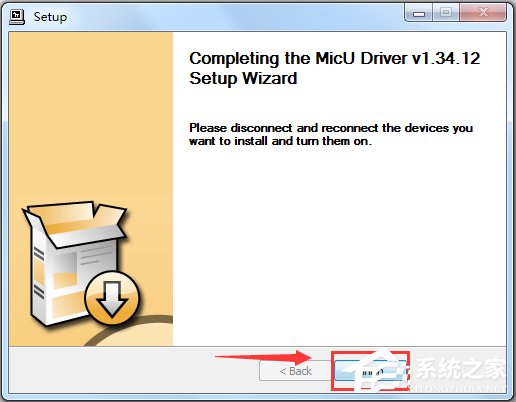Image resolution: width=516 pixels, height=402 pixels.
Task: Minimize the Setup window
Action: click(419, 14)
